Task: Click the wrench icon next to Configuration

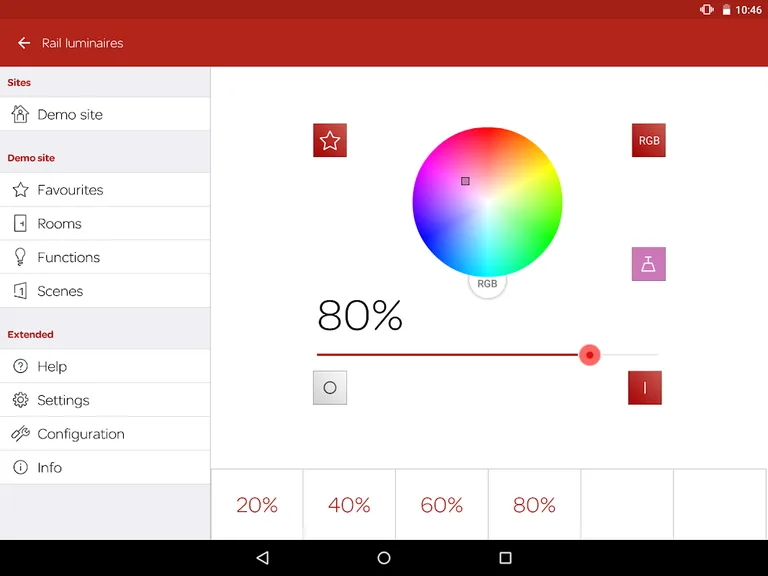Action: 20,434
